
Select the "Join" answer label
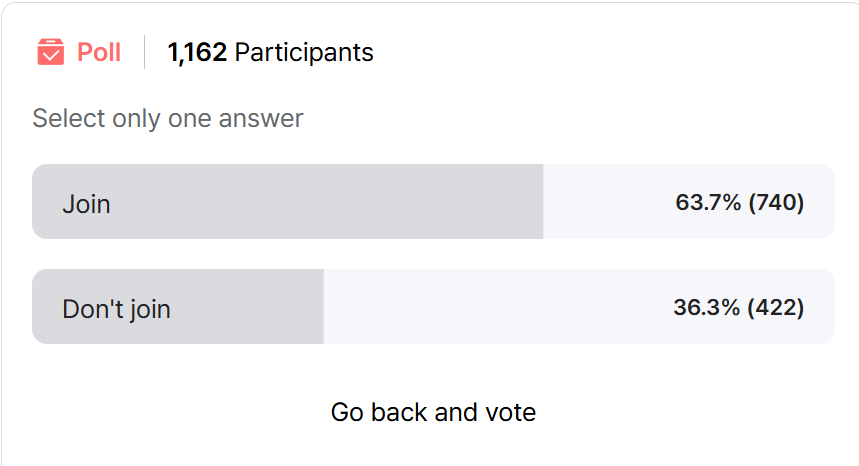87,204
